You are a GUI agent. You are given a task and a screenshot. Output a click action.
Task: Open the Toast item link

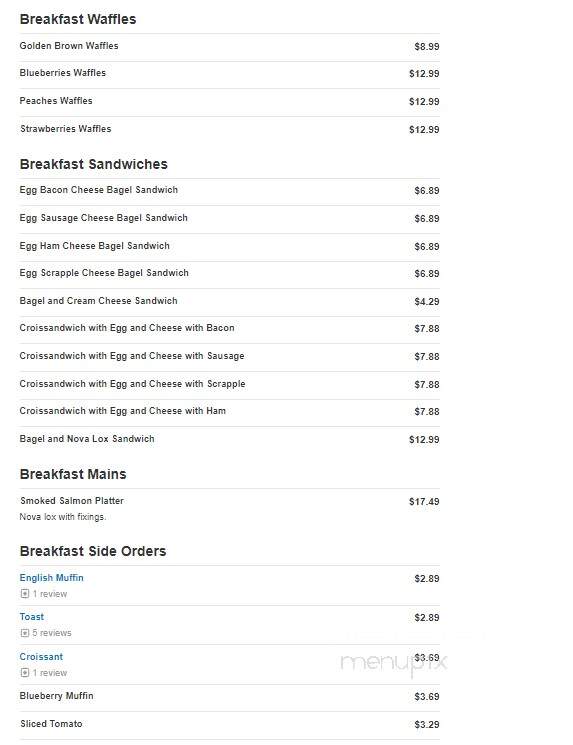pos(31,617)
